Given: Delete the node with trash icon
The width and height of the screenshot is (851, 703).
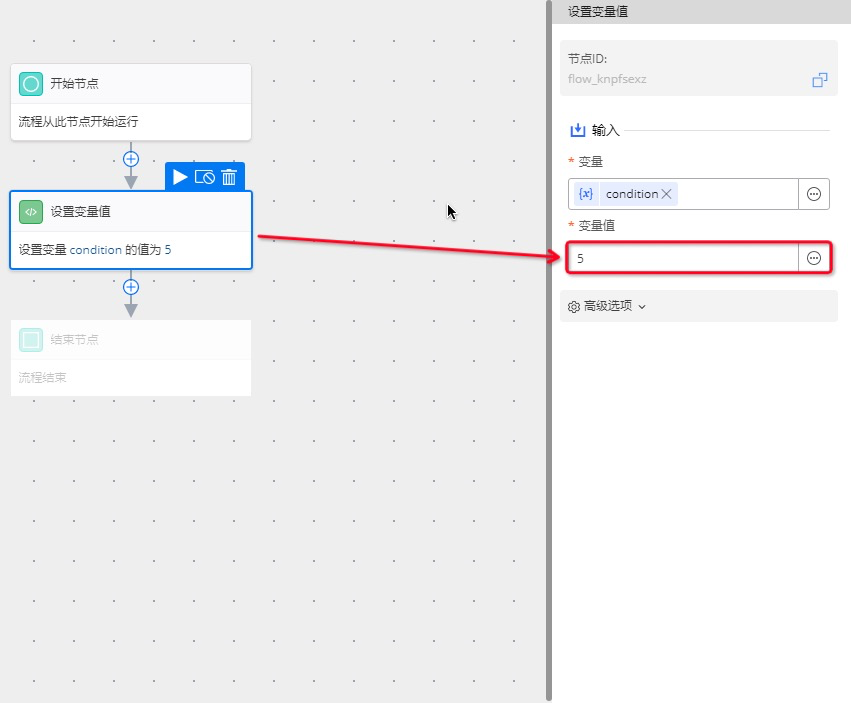Looking at the screenshot, I should 229,177.
